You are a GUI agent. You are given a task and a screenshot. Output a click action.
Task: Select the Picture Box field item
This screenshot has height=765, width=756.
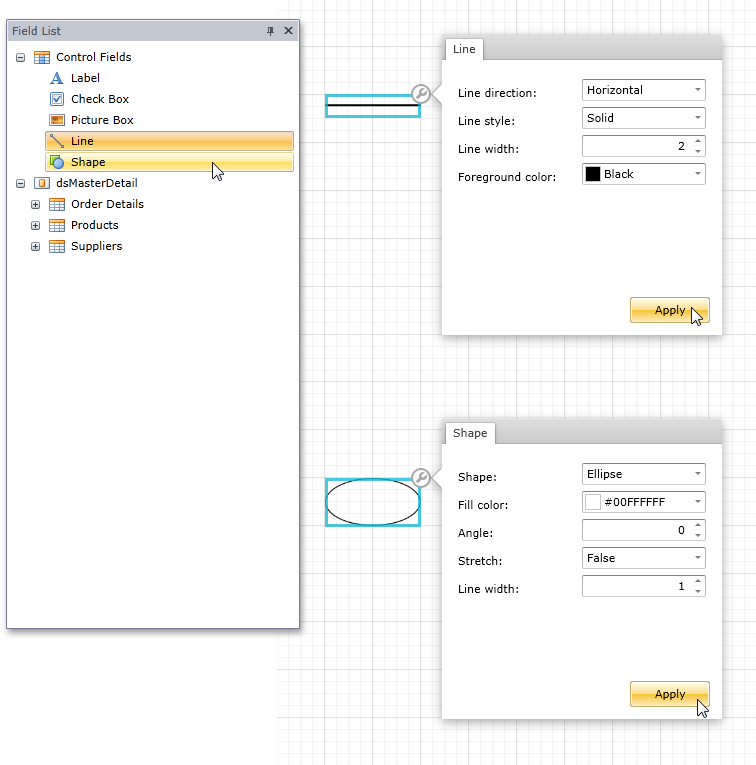[102, 120]
